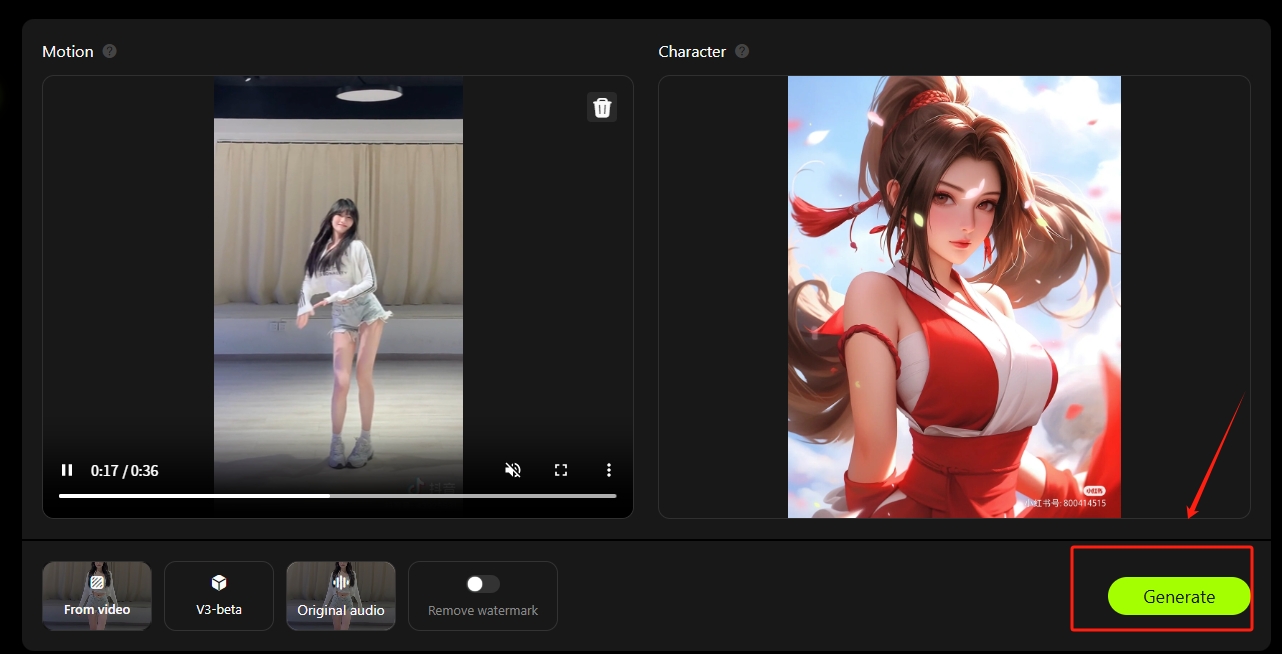Pause the motion video playback
Image resolution: width=1282 pixels, height=654 pixels.
[67, 470]
